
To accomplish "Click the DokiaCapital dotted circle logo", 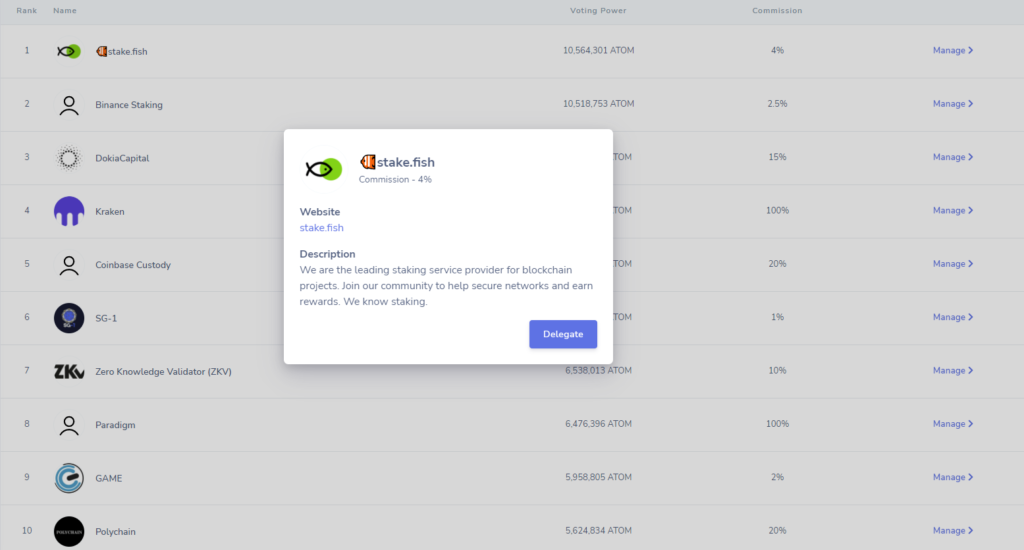I will click(x=69, y=158).
